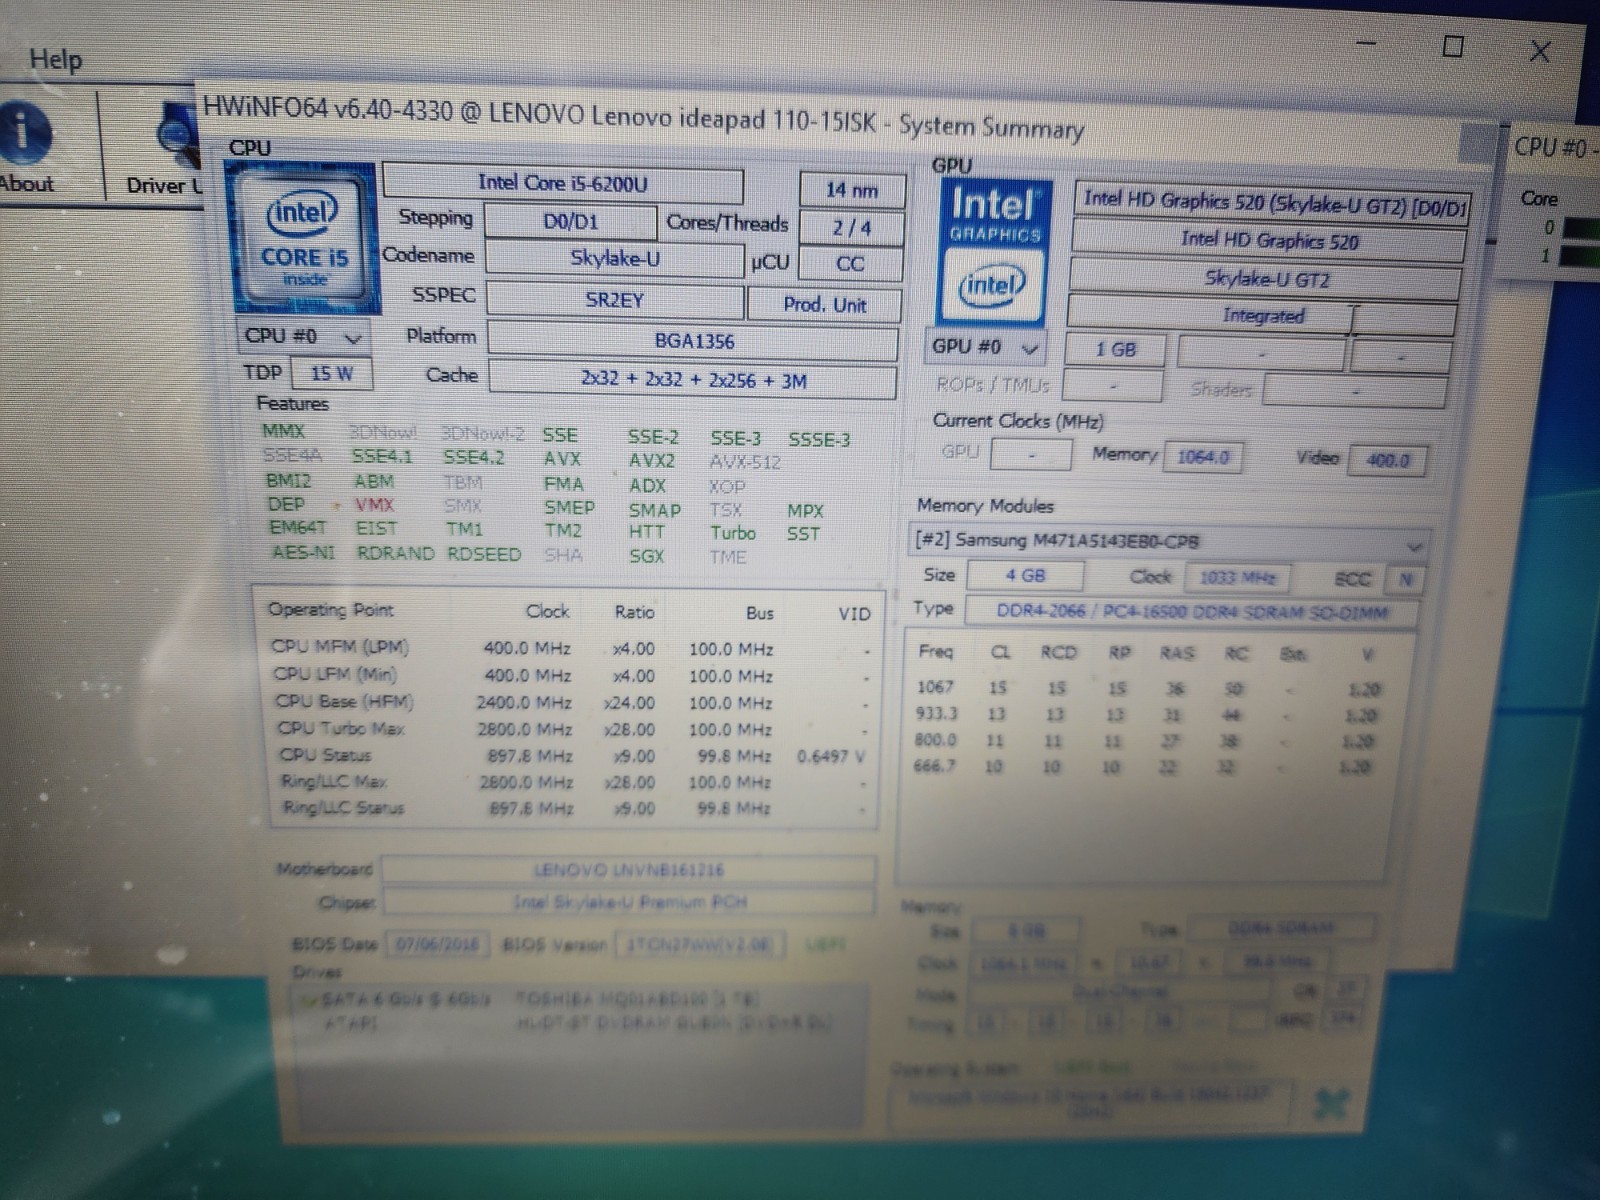Click the µCU value CC
Screen dimensions: 1600x1200
[850, 265]
